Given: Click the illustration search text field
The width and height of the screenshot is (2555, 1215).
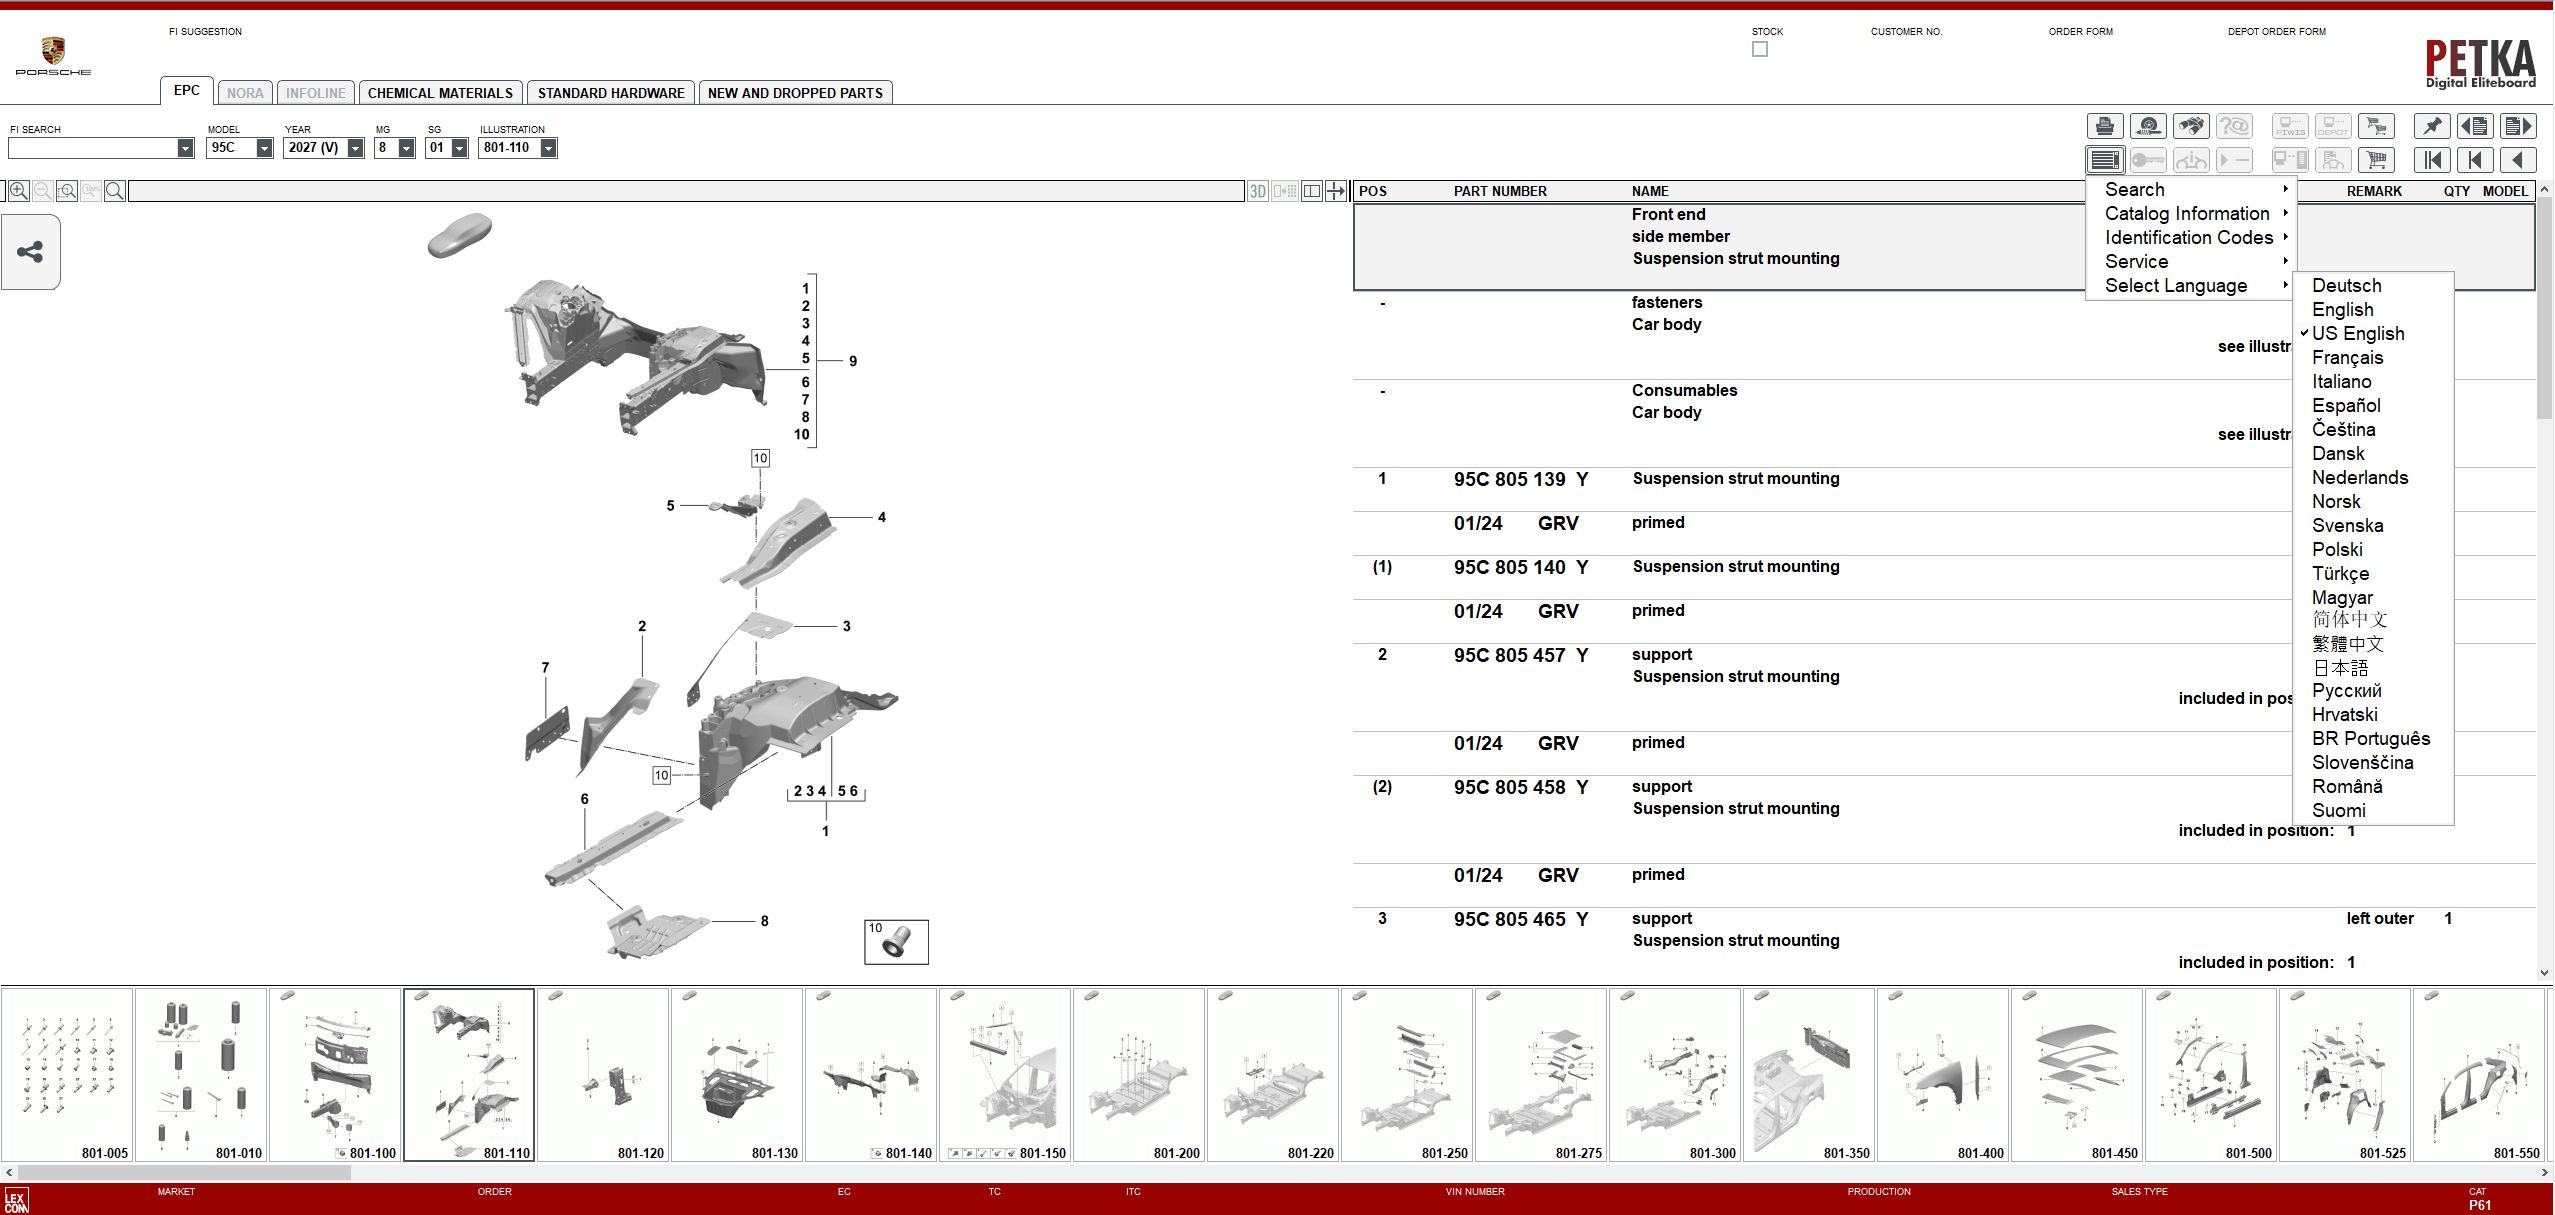Looking at the screenshot, I should [x=686, y=191].
